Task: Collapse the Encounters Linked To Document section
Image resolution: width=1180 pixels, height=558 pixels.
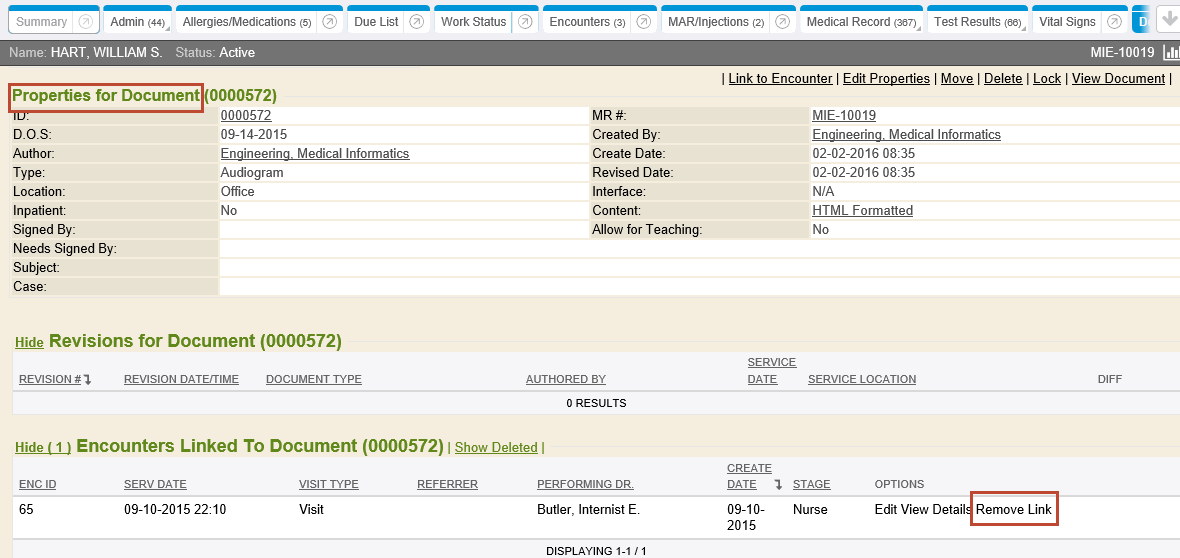Action: pyautogui.click(x=43, y=448)
